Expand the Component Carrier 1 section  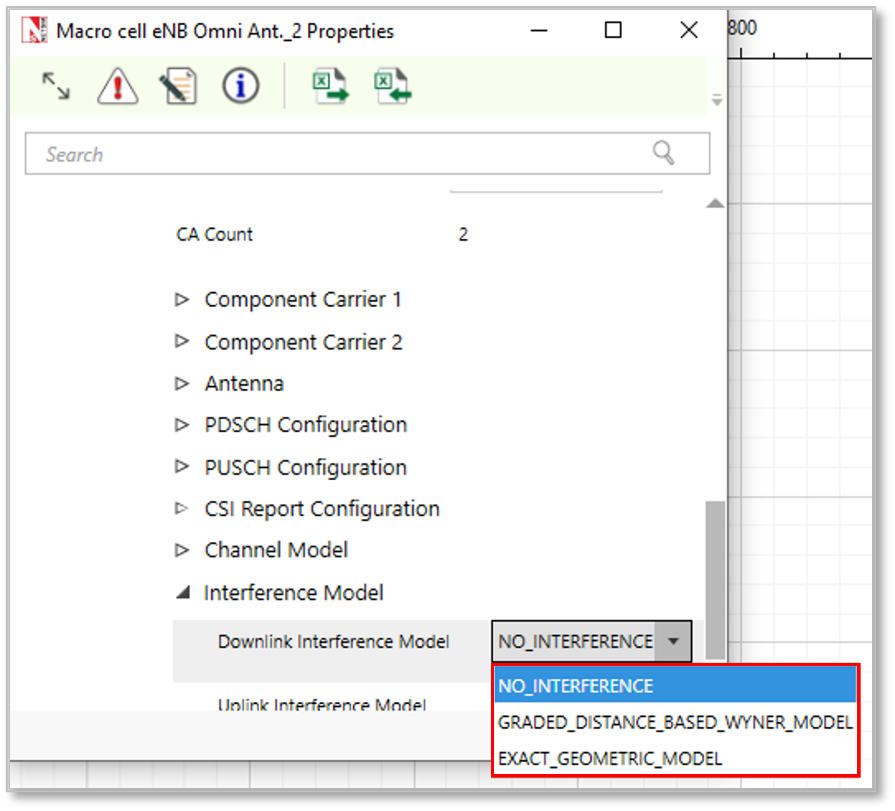[182, 299]
